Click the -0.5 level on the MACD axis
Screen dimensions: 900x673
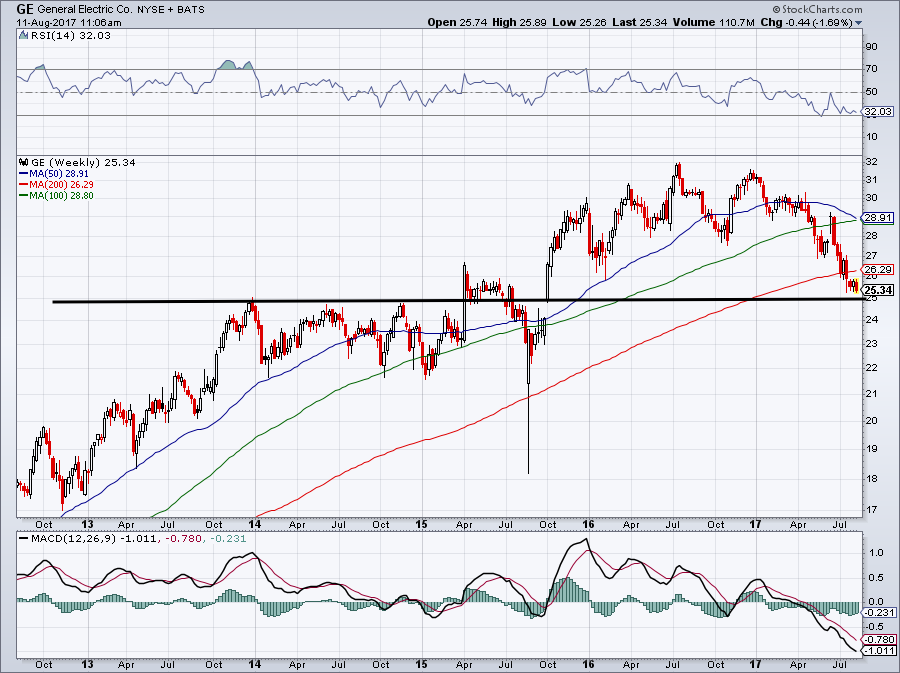(874, 627)
